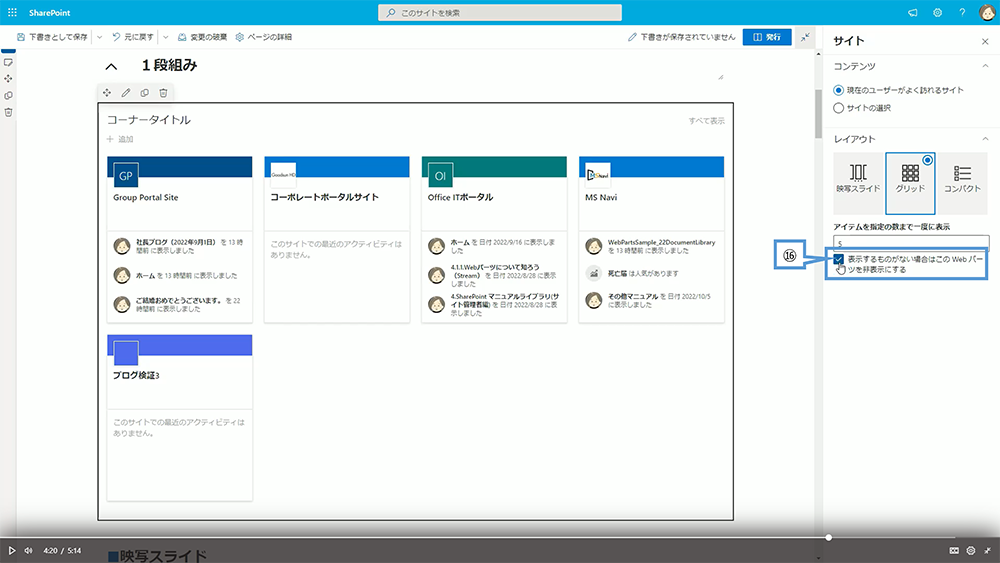Click すべて表示 see all link
This screenshot has width=1000, height=563.
click(x=706, y=121)
